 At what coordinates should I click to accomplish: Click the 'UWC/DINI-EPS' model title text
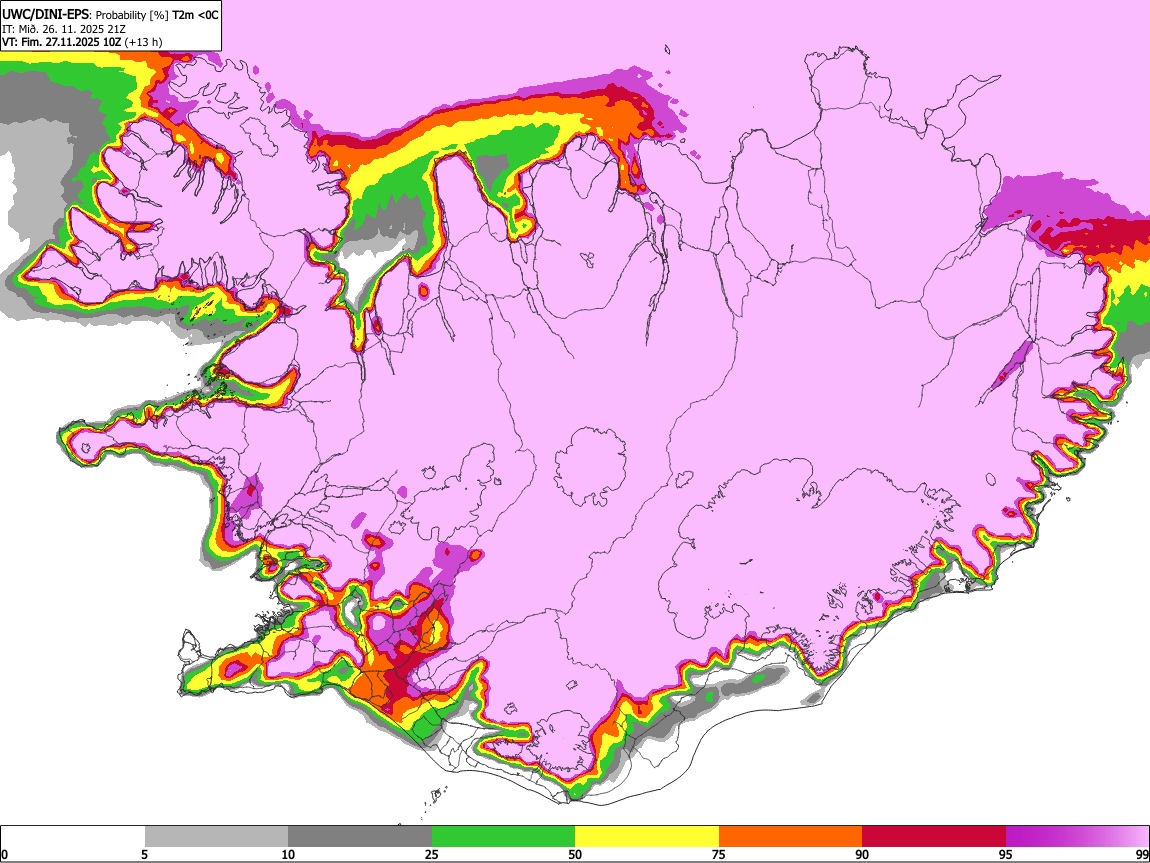click(45, 15)
